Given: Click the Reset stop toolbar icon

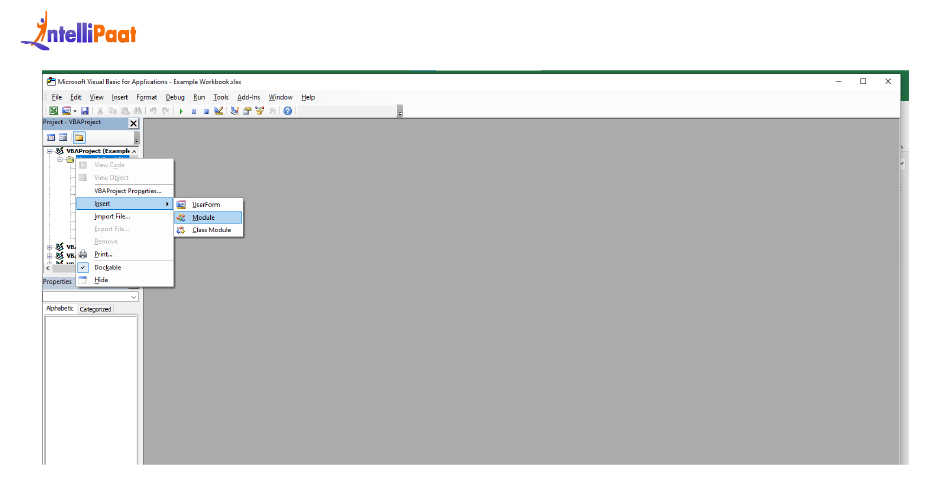Looking at the screenshot, I should click(x=206, y=111).
